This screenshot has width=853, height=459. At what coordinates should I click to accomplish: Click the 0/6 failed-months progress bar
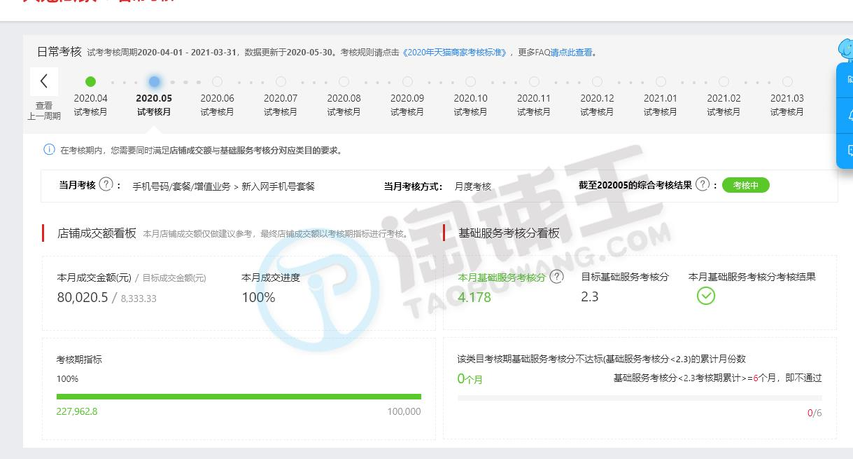[639, 397]
